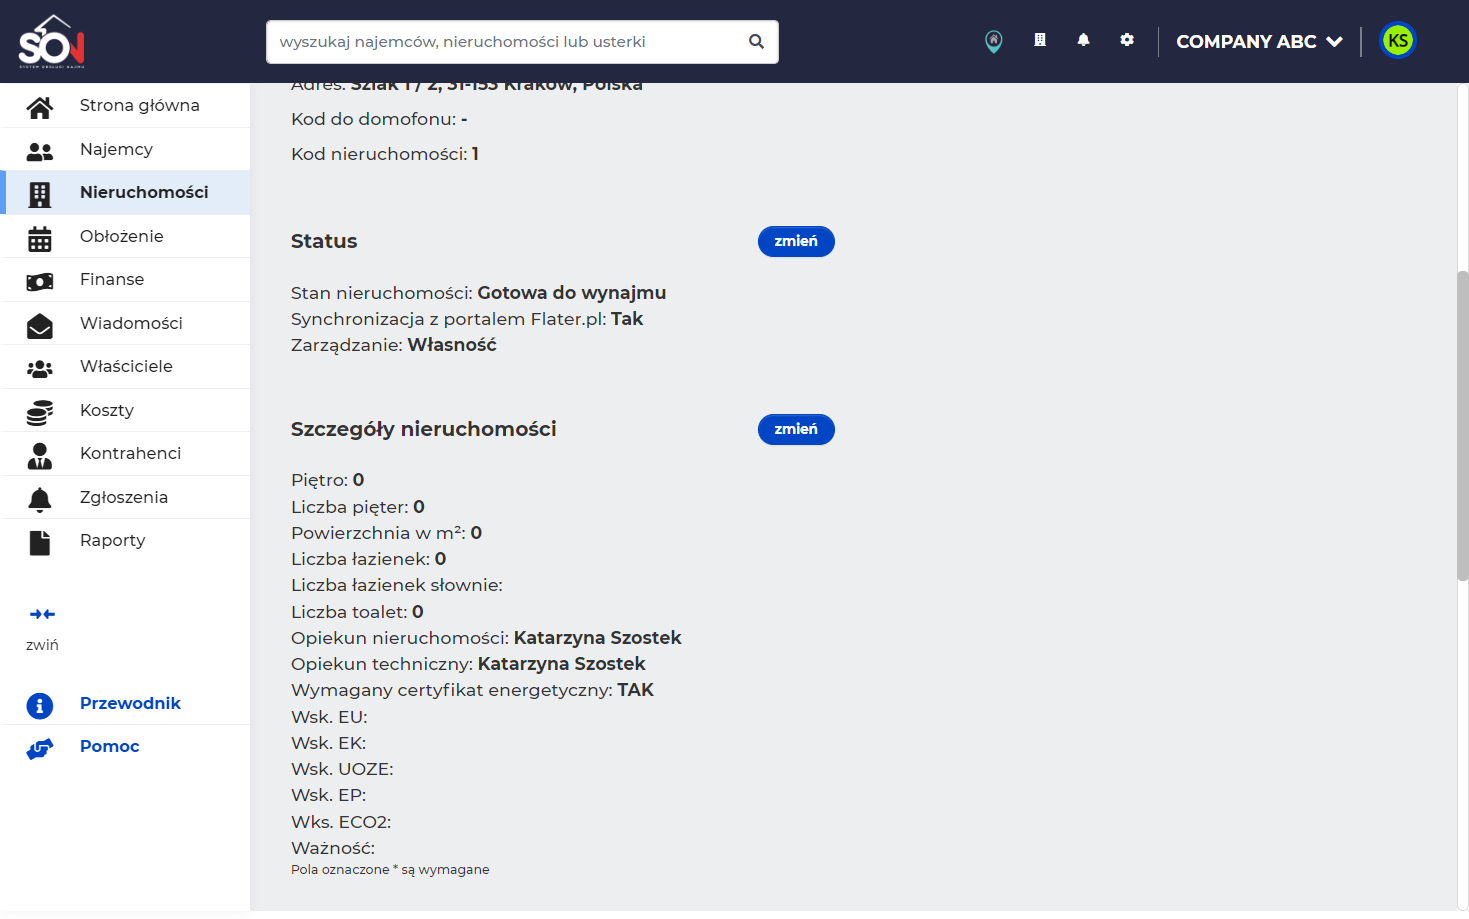
Task: Click the magnifier search icon
Action: point(756,41)
